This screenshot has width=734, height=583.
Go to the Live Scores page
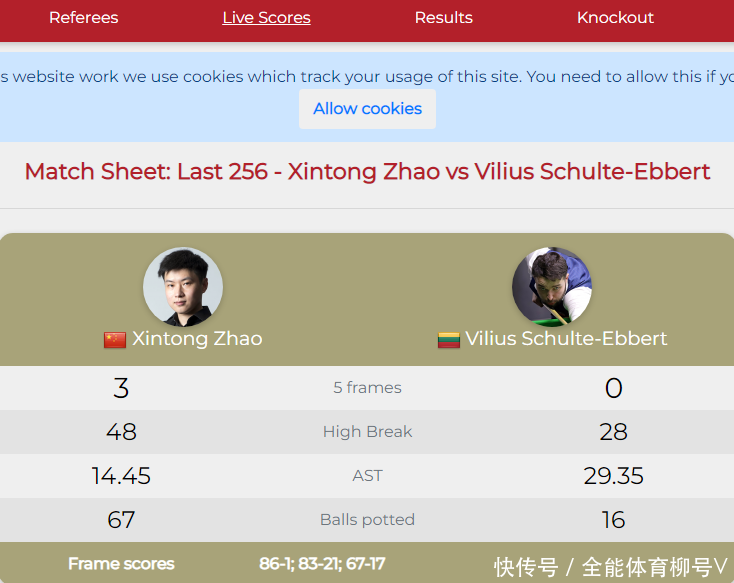tap(266, 18)
